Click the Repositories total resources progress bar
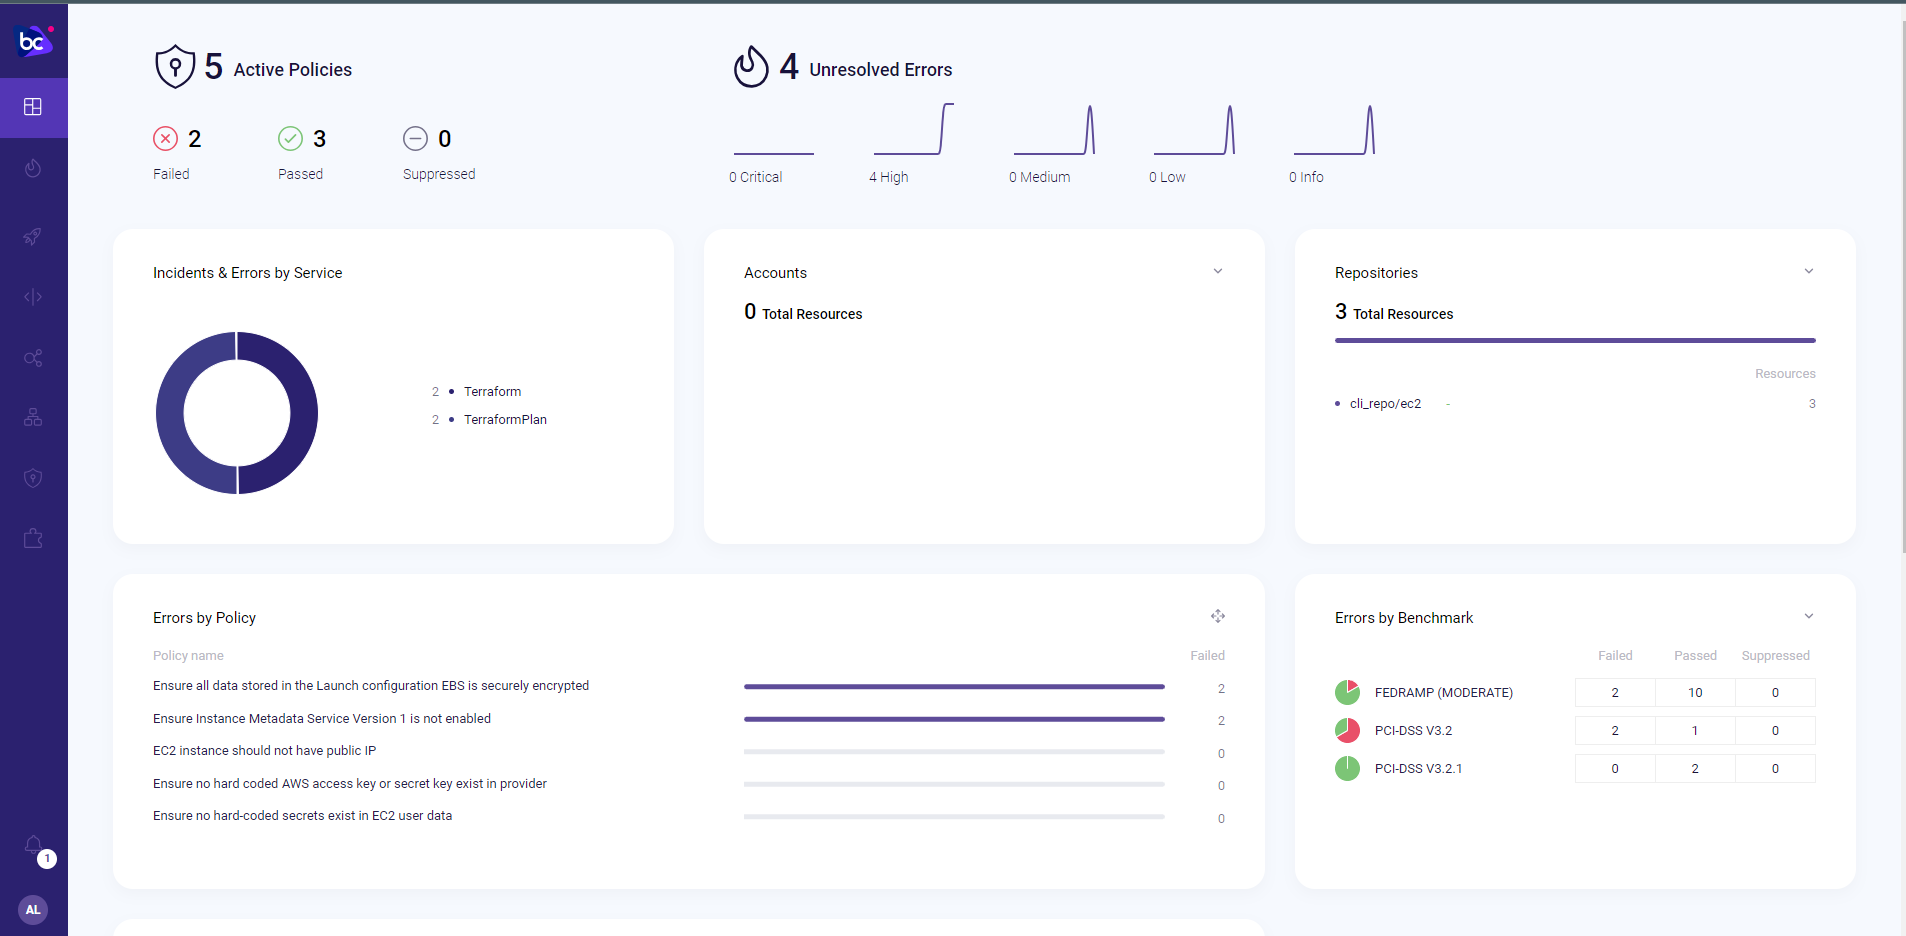1906x936 pixels. click(1575, 341)
